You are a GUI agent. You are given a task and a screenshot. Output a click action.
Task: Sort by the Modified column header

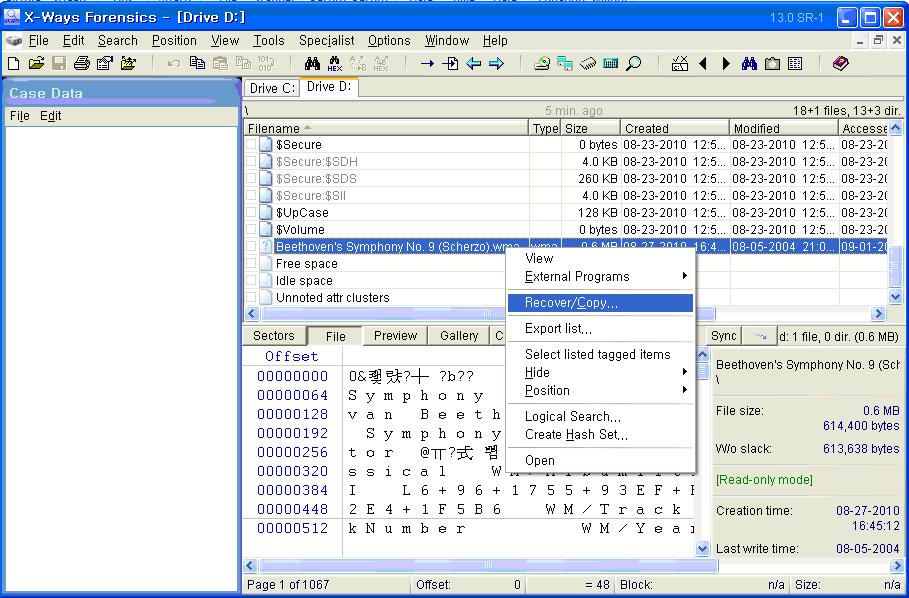[x=784, y=128]
